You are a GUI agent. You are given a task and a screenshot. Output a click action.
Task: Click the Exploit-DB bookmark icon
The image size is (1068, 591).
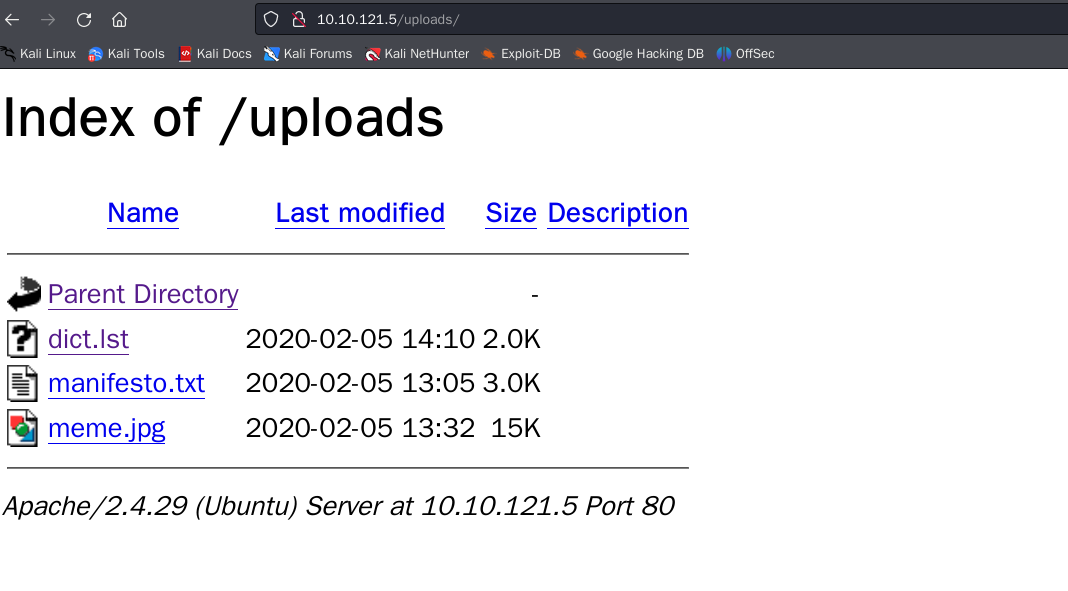(x=487, y=53)
